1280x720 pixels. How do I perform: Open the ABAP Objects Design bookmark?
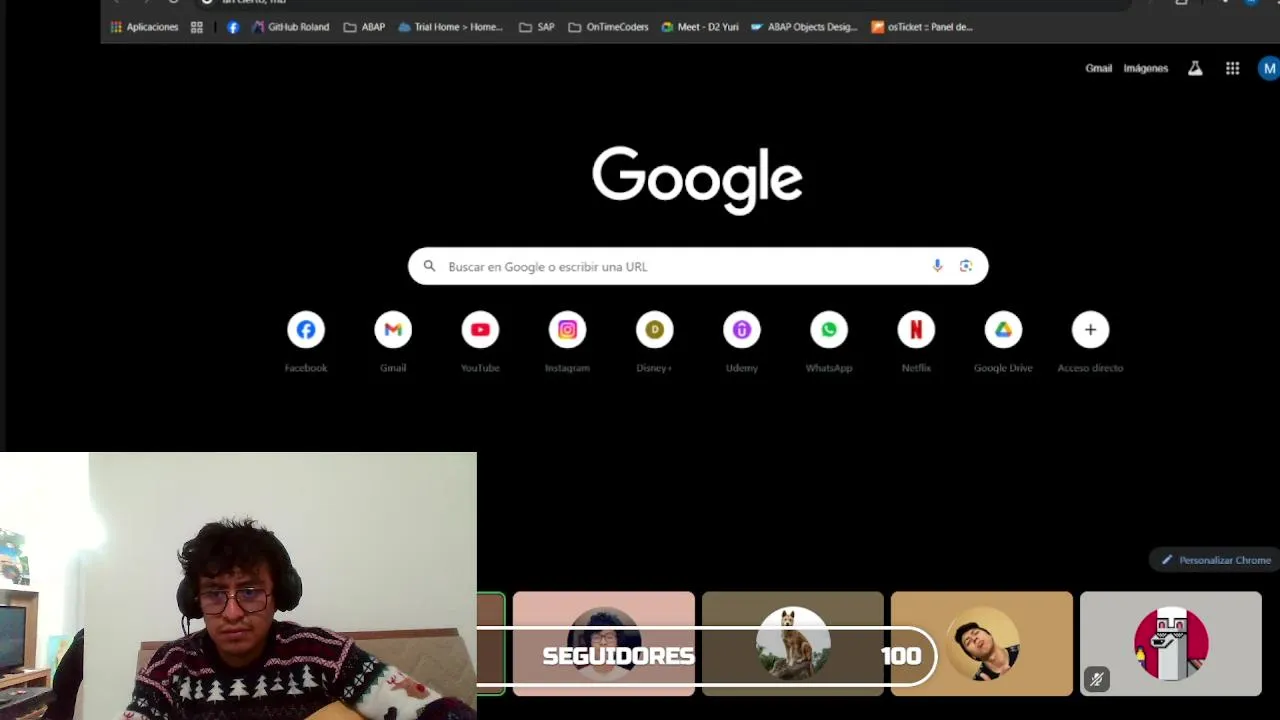click(804, 27)
